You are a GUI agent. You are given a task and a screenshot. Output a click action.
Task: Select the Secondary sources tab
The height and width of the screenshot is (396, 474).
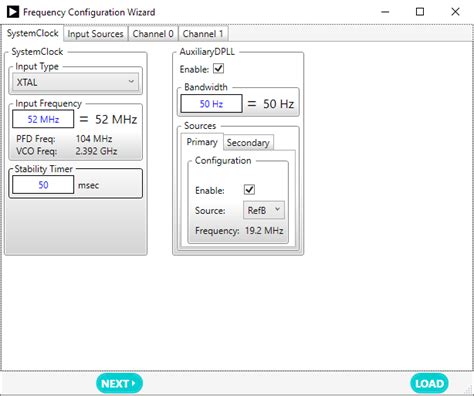point(248,143)
